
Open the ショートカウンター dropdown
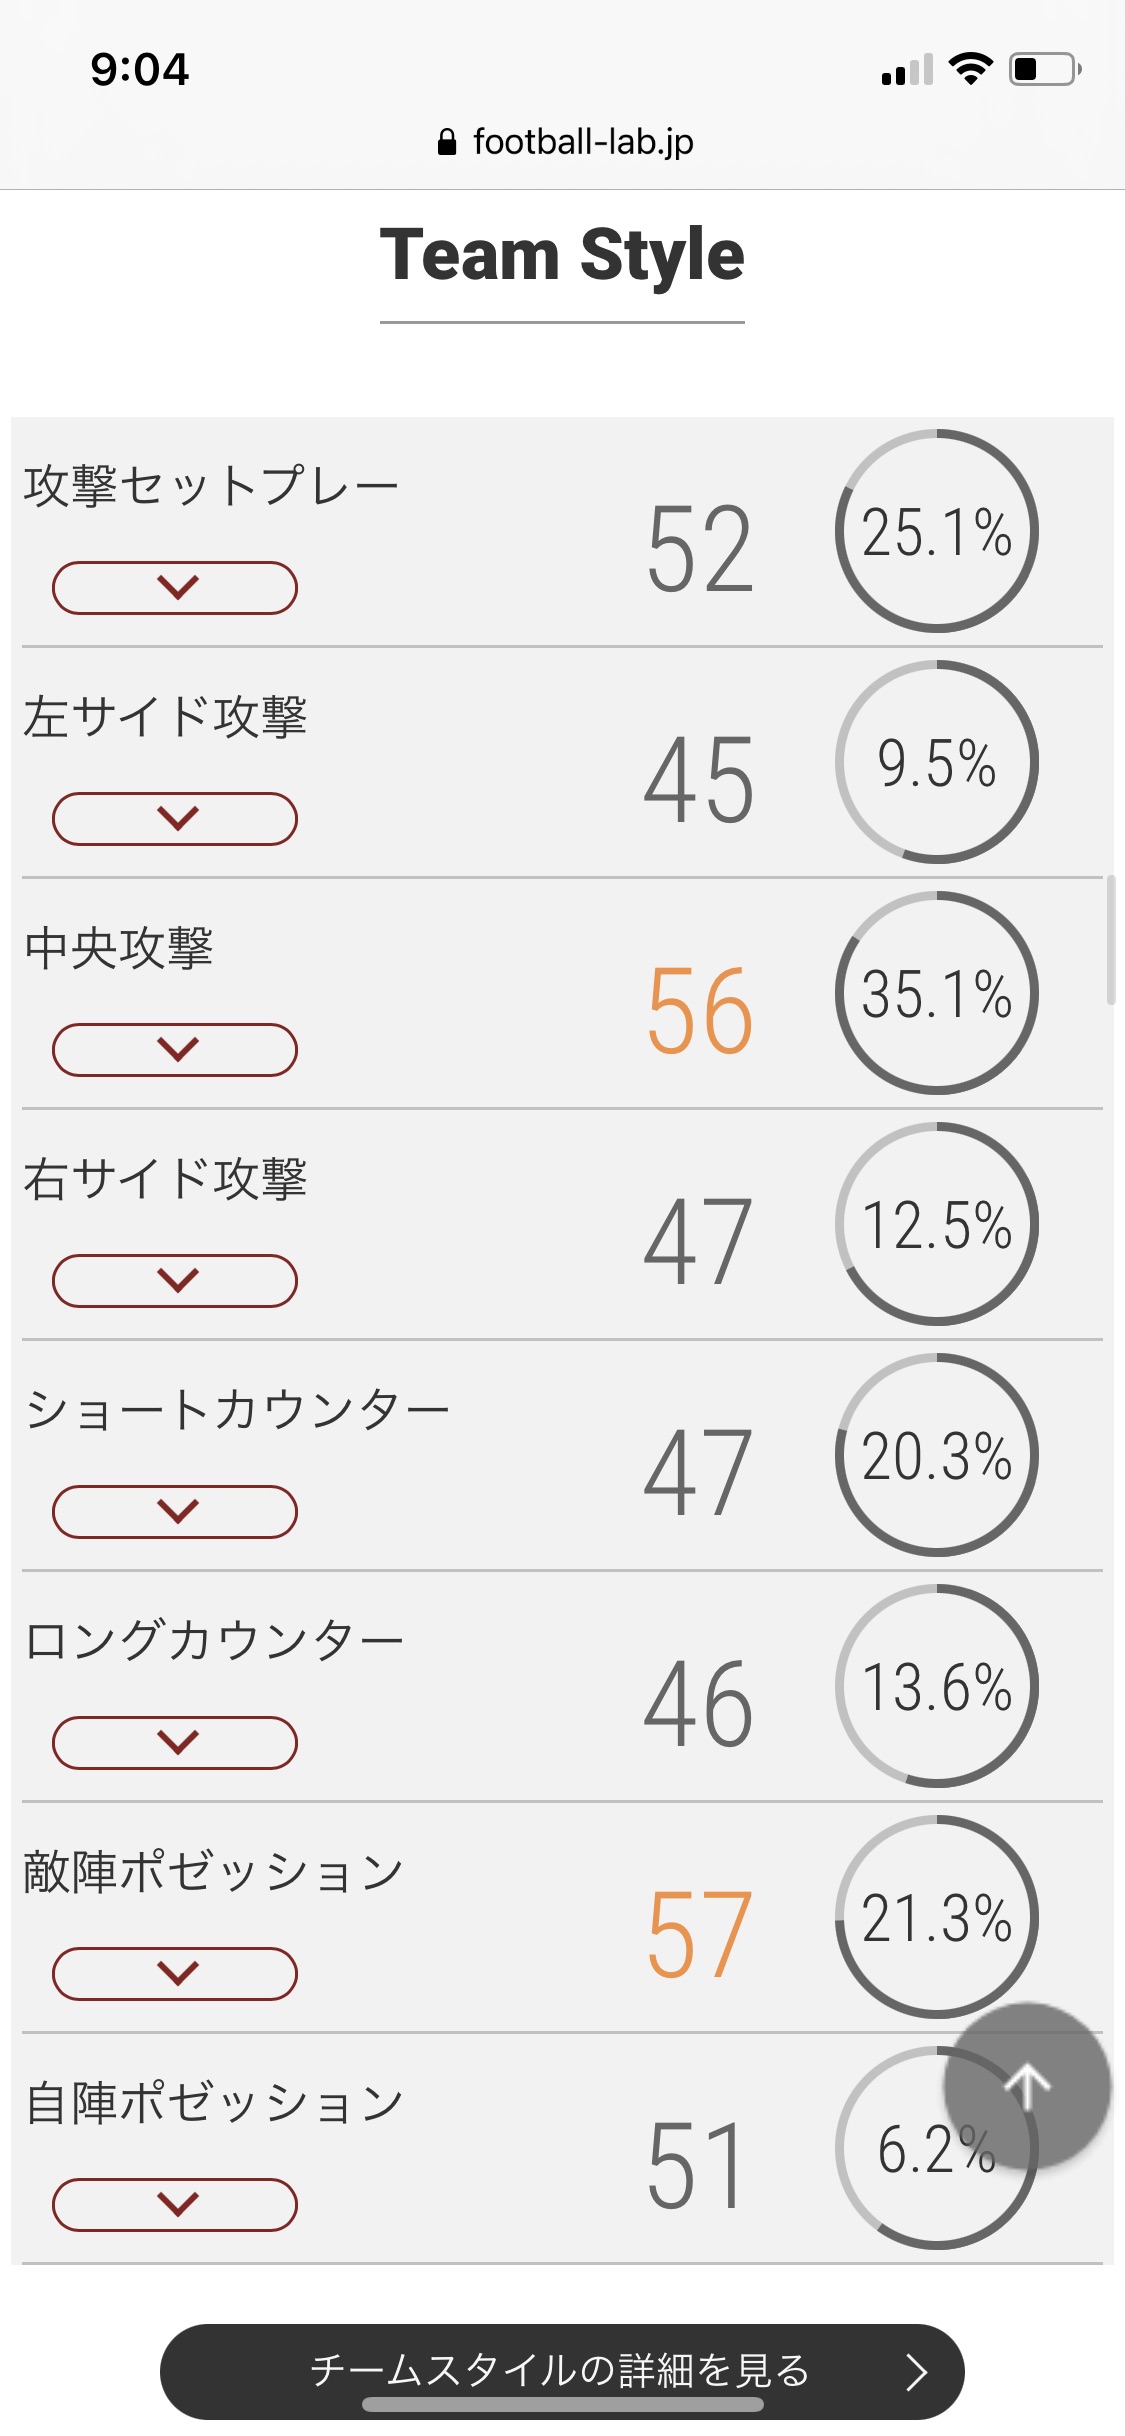tap(175, 1512)
